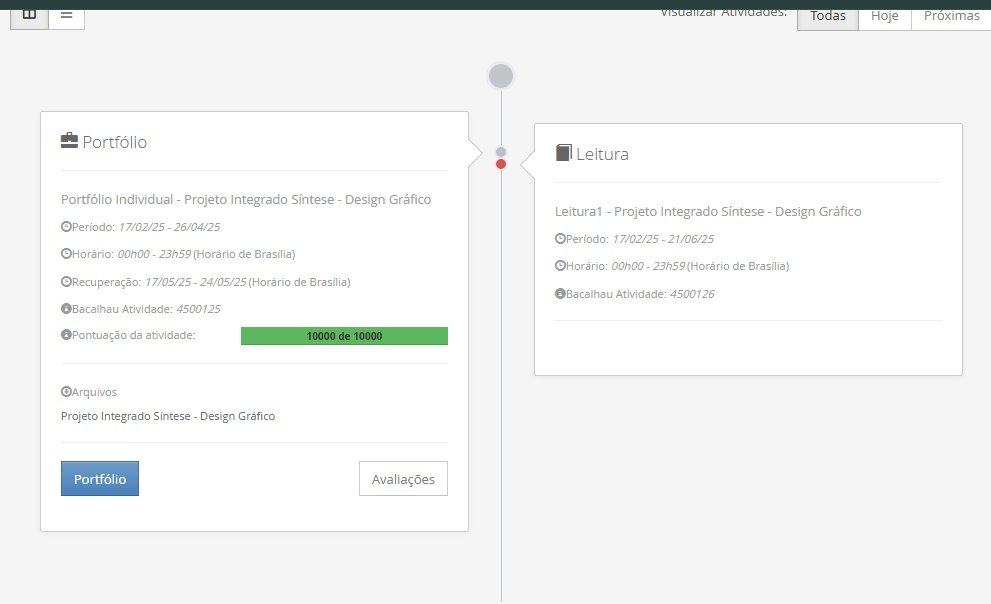
Task: Click info icon next to Bacalhau Atividade 4500125
Action: (66, 309)
